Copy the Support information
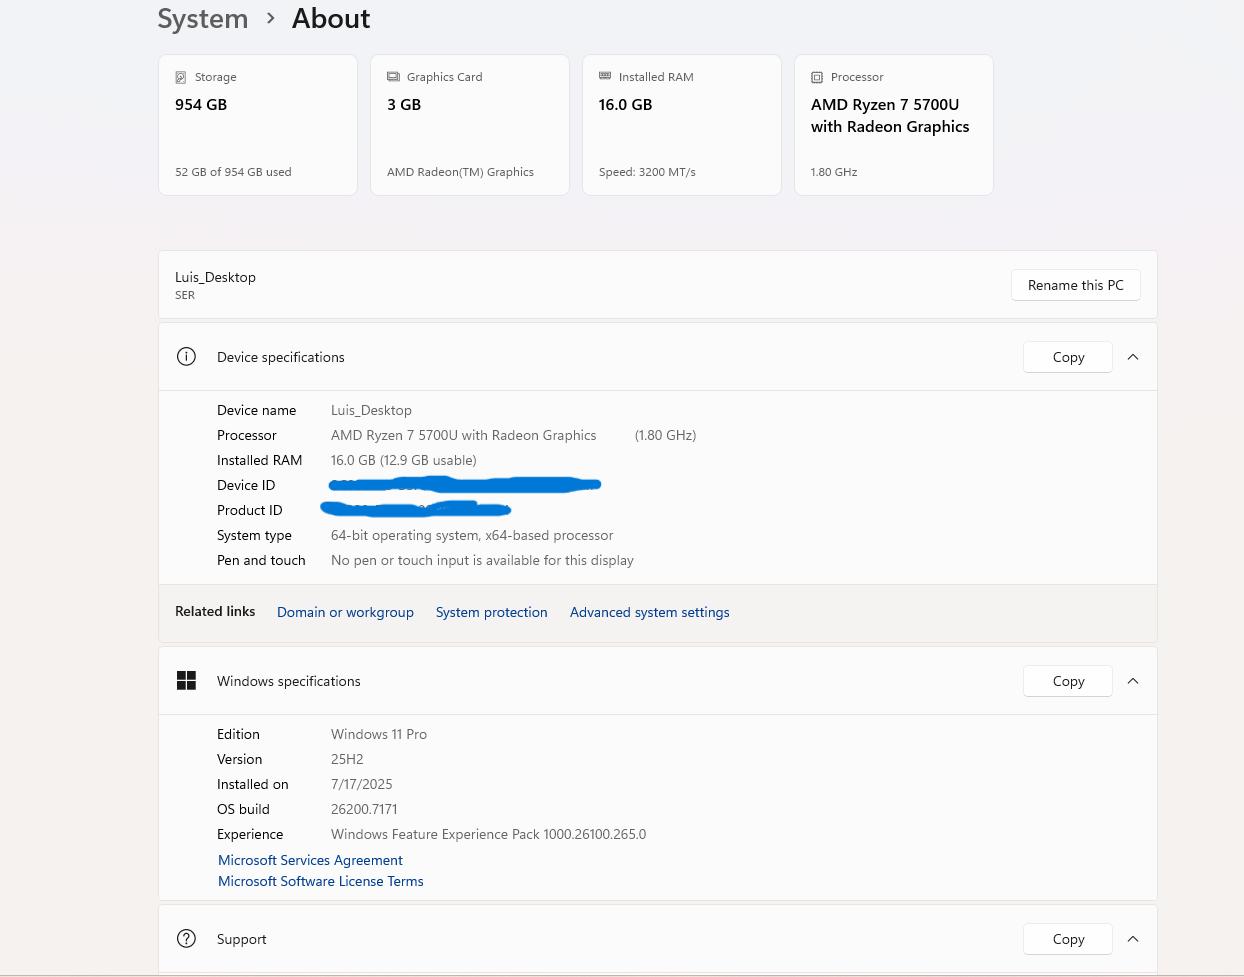1244x977 pixels. click(1068, 939)
